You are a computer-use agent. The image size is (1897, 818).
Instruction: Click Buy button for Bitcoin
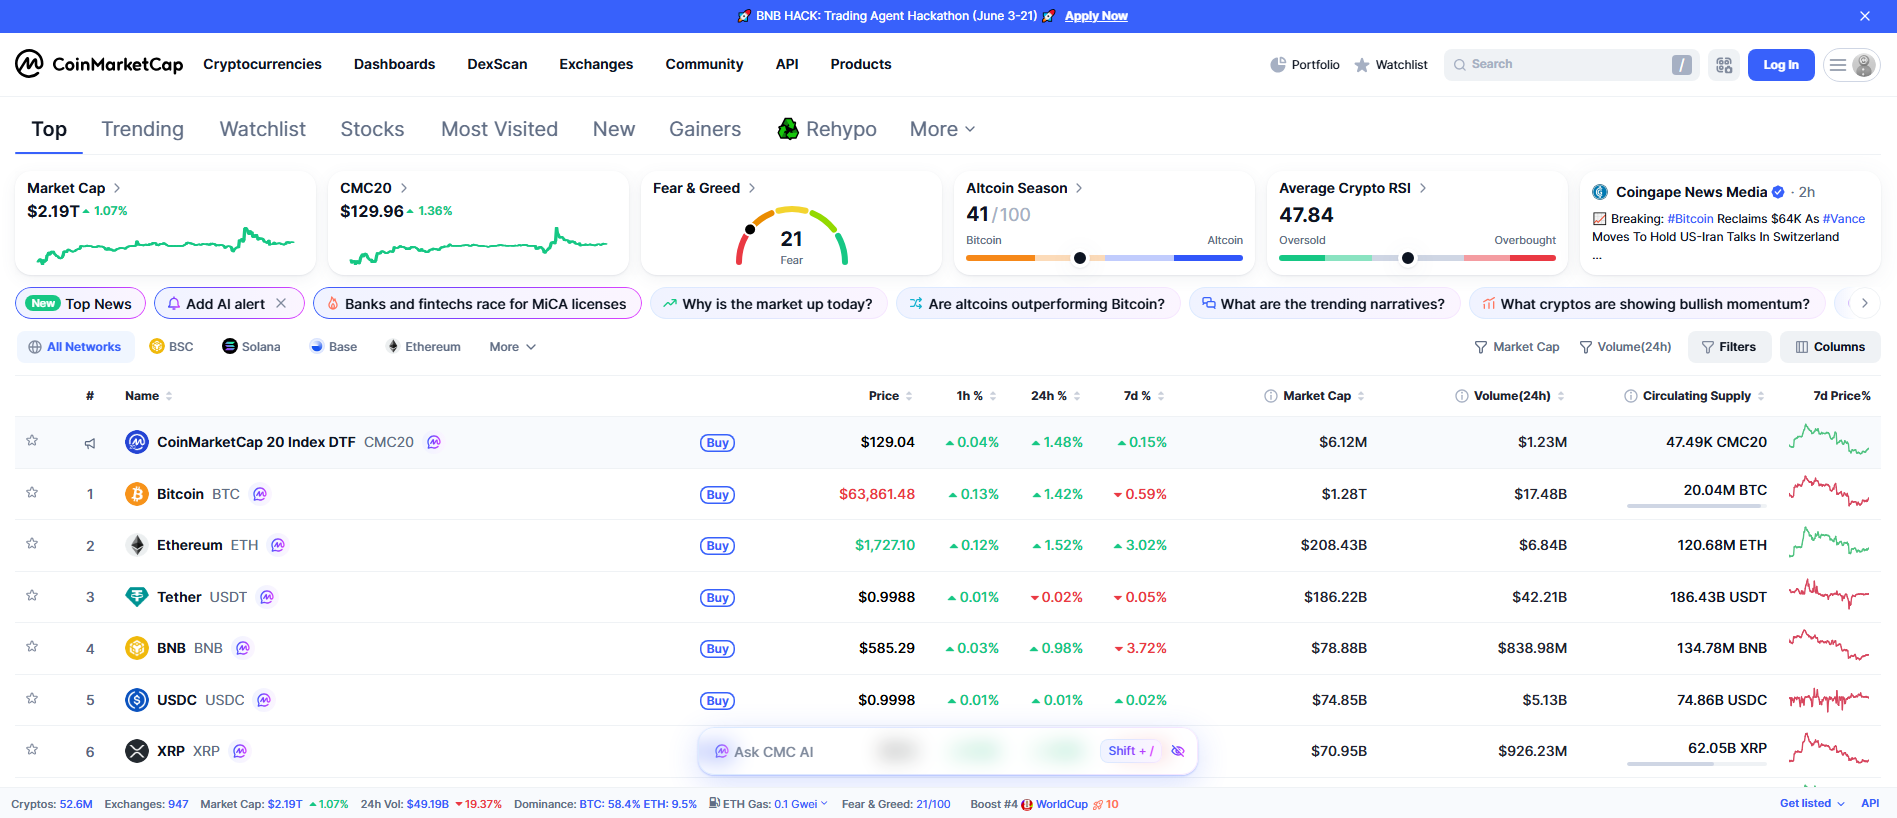point(717,495)
